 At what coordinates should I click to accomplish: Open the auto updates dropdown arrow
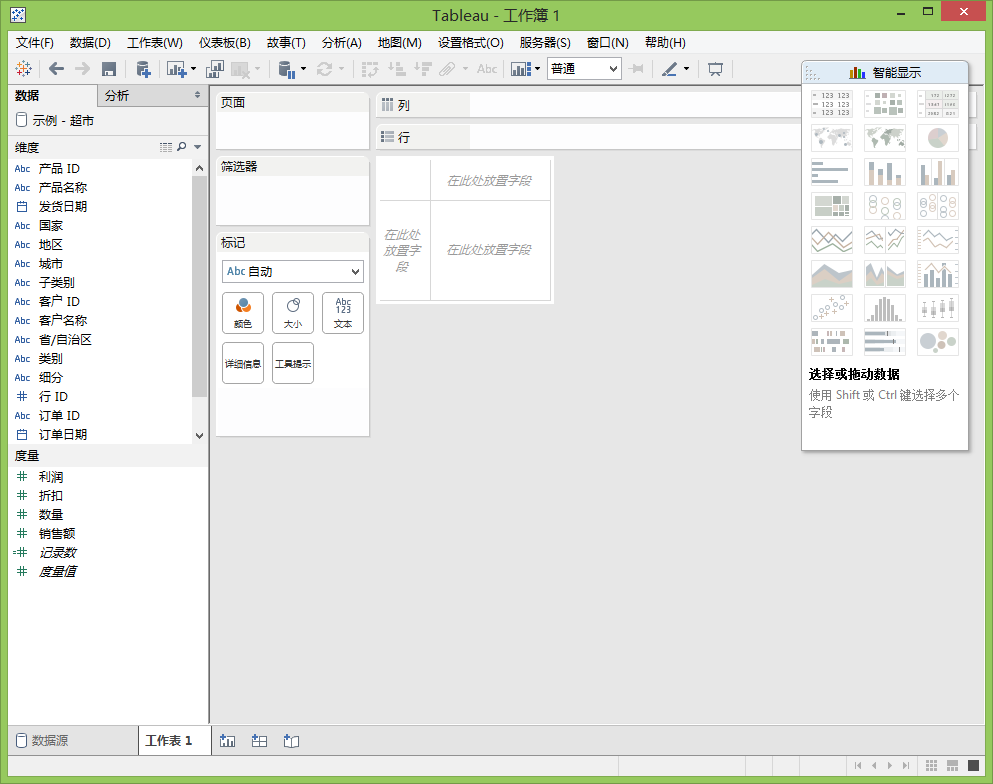tap(303, 68)
